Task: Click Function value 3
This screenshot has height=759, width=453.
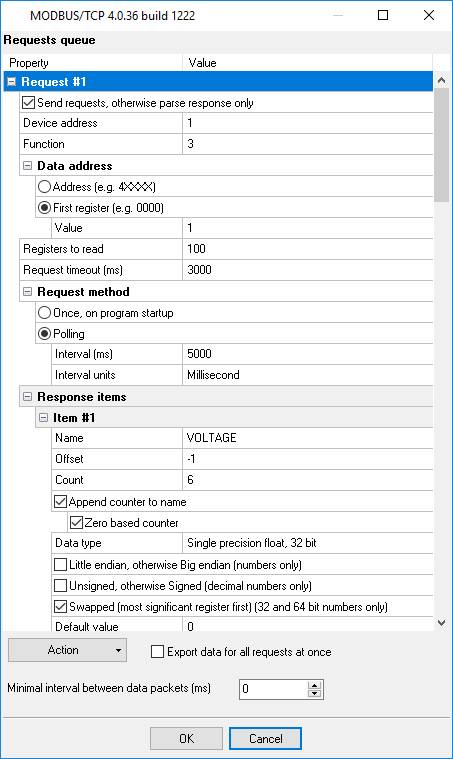Action: click(308, 144)
